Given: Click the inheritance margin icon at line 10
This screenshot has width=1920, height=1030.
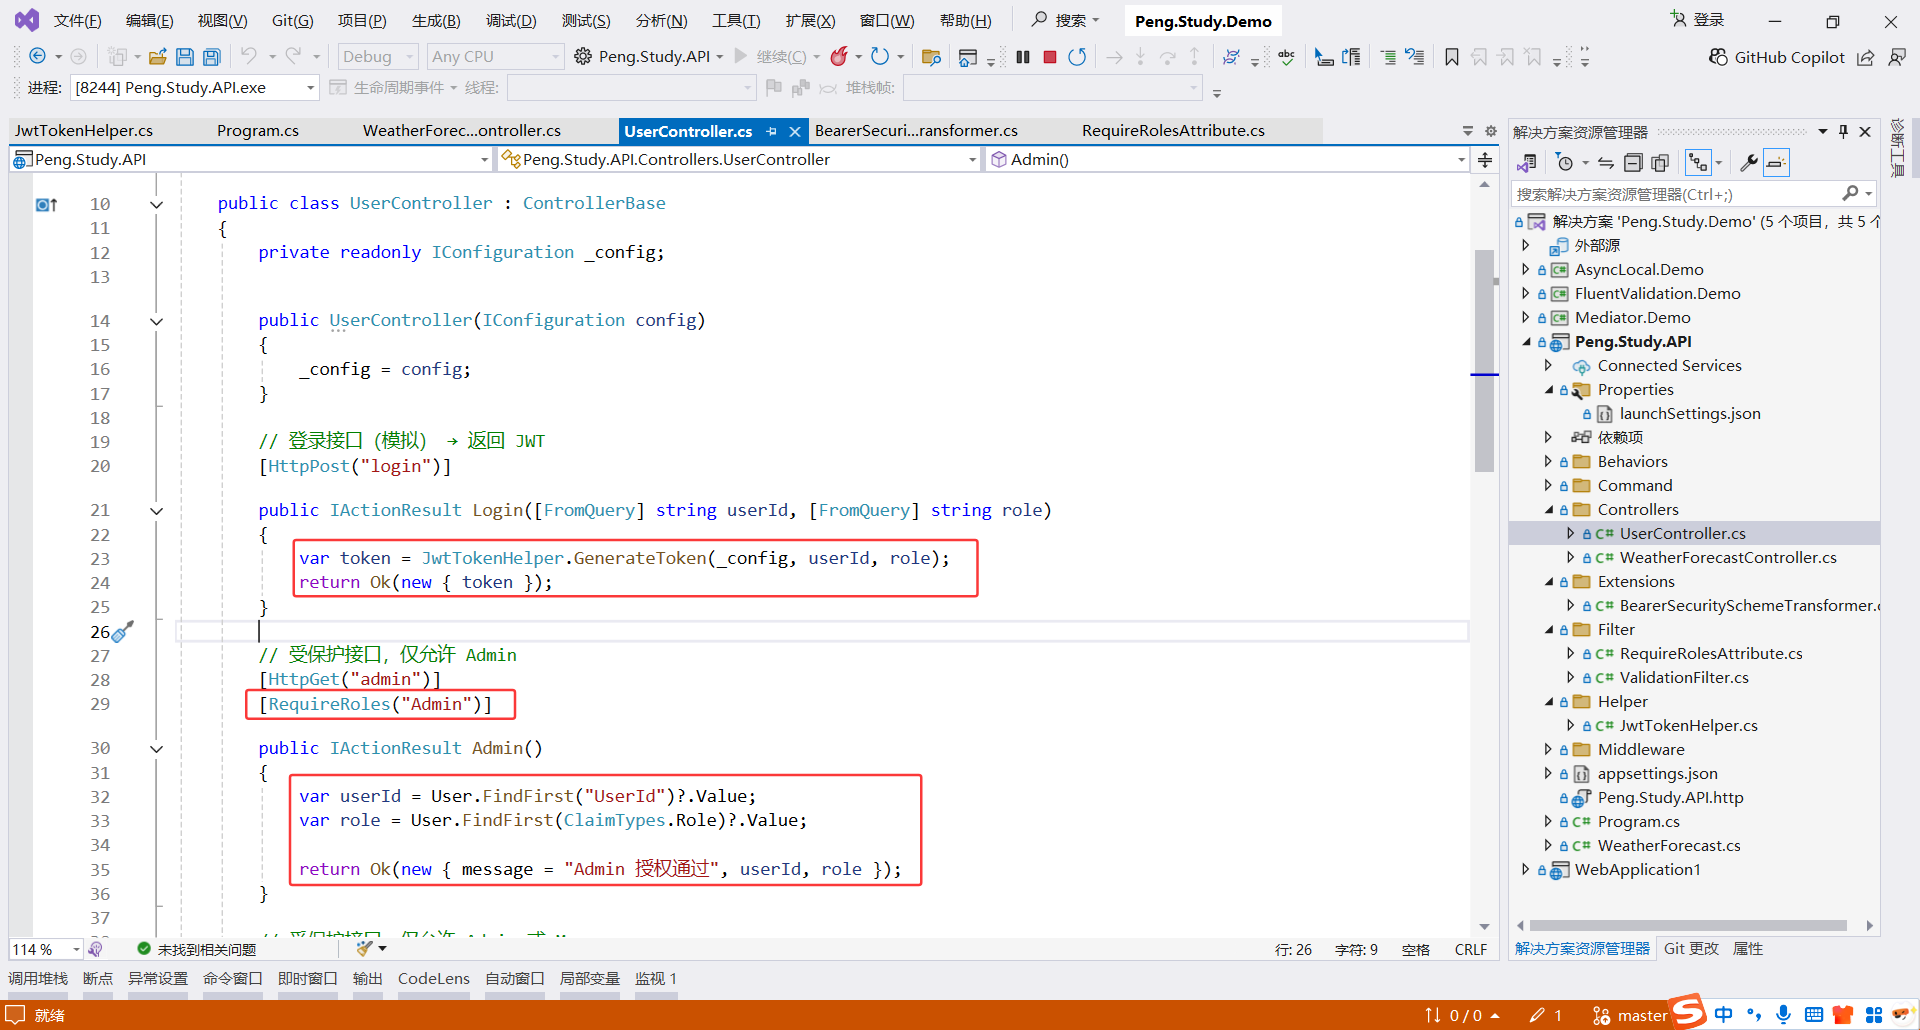Looking at the screenshot, I should 47,205.
